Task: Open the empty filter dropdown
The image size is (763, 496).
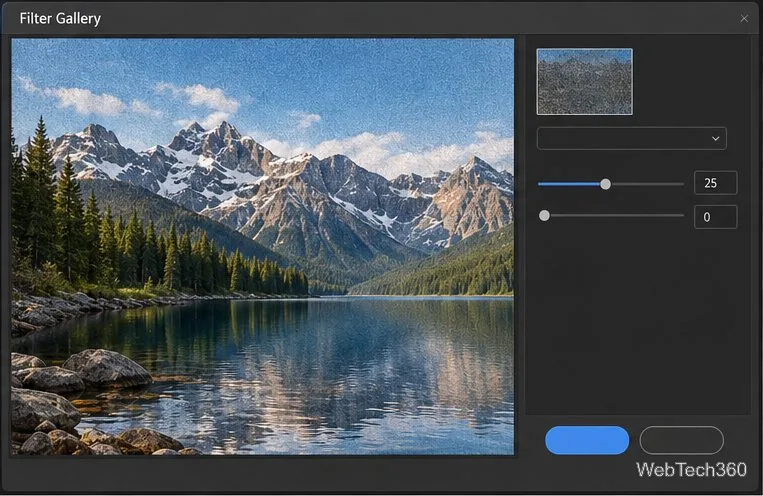Action: pyautogui.click(x=632, y=138)
